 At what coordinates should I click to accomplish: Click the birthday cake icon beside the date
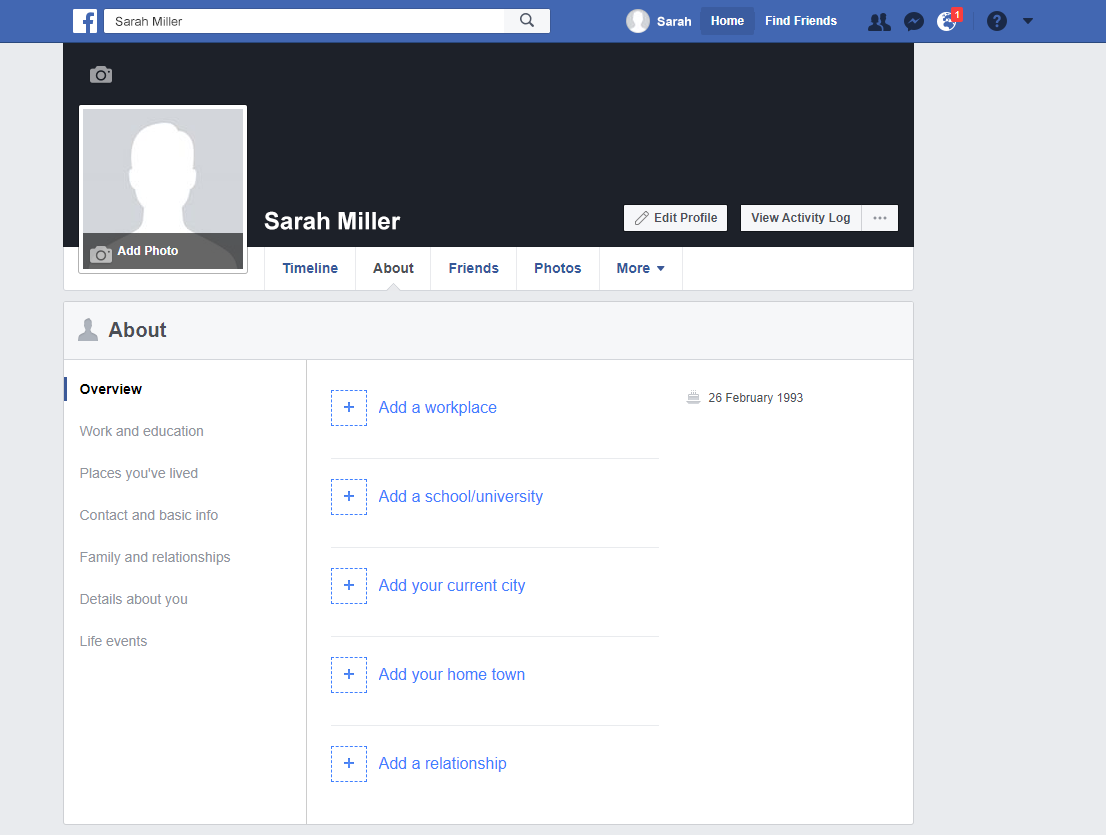(x=693, y=397)
